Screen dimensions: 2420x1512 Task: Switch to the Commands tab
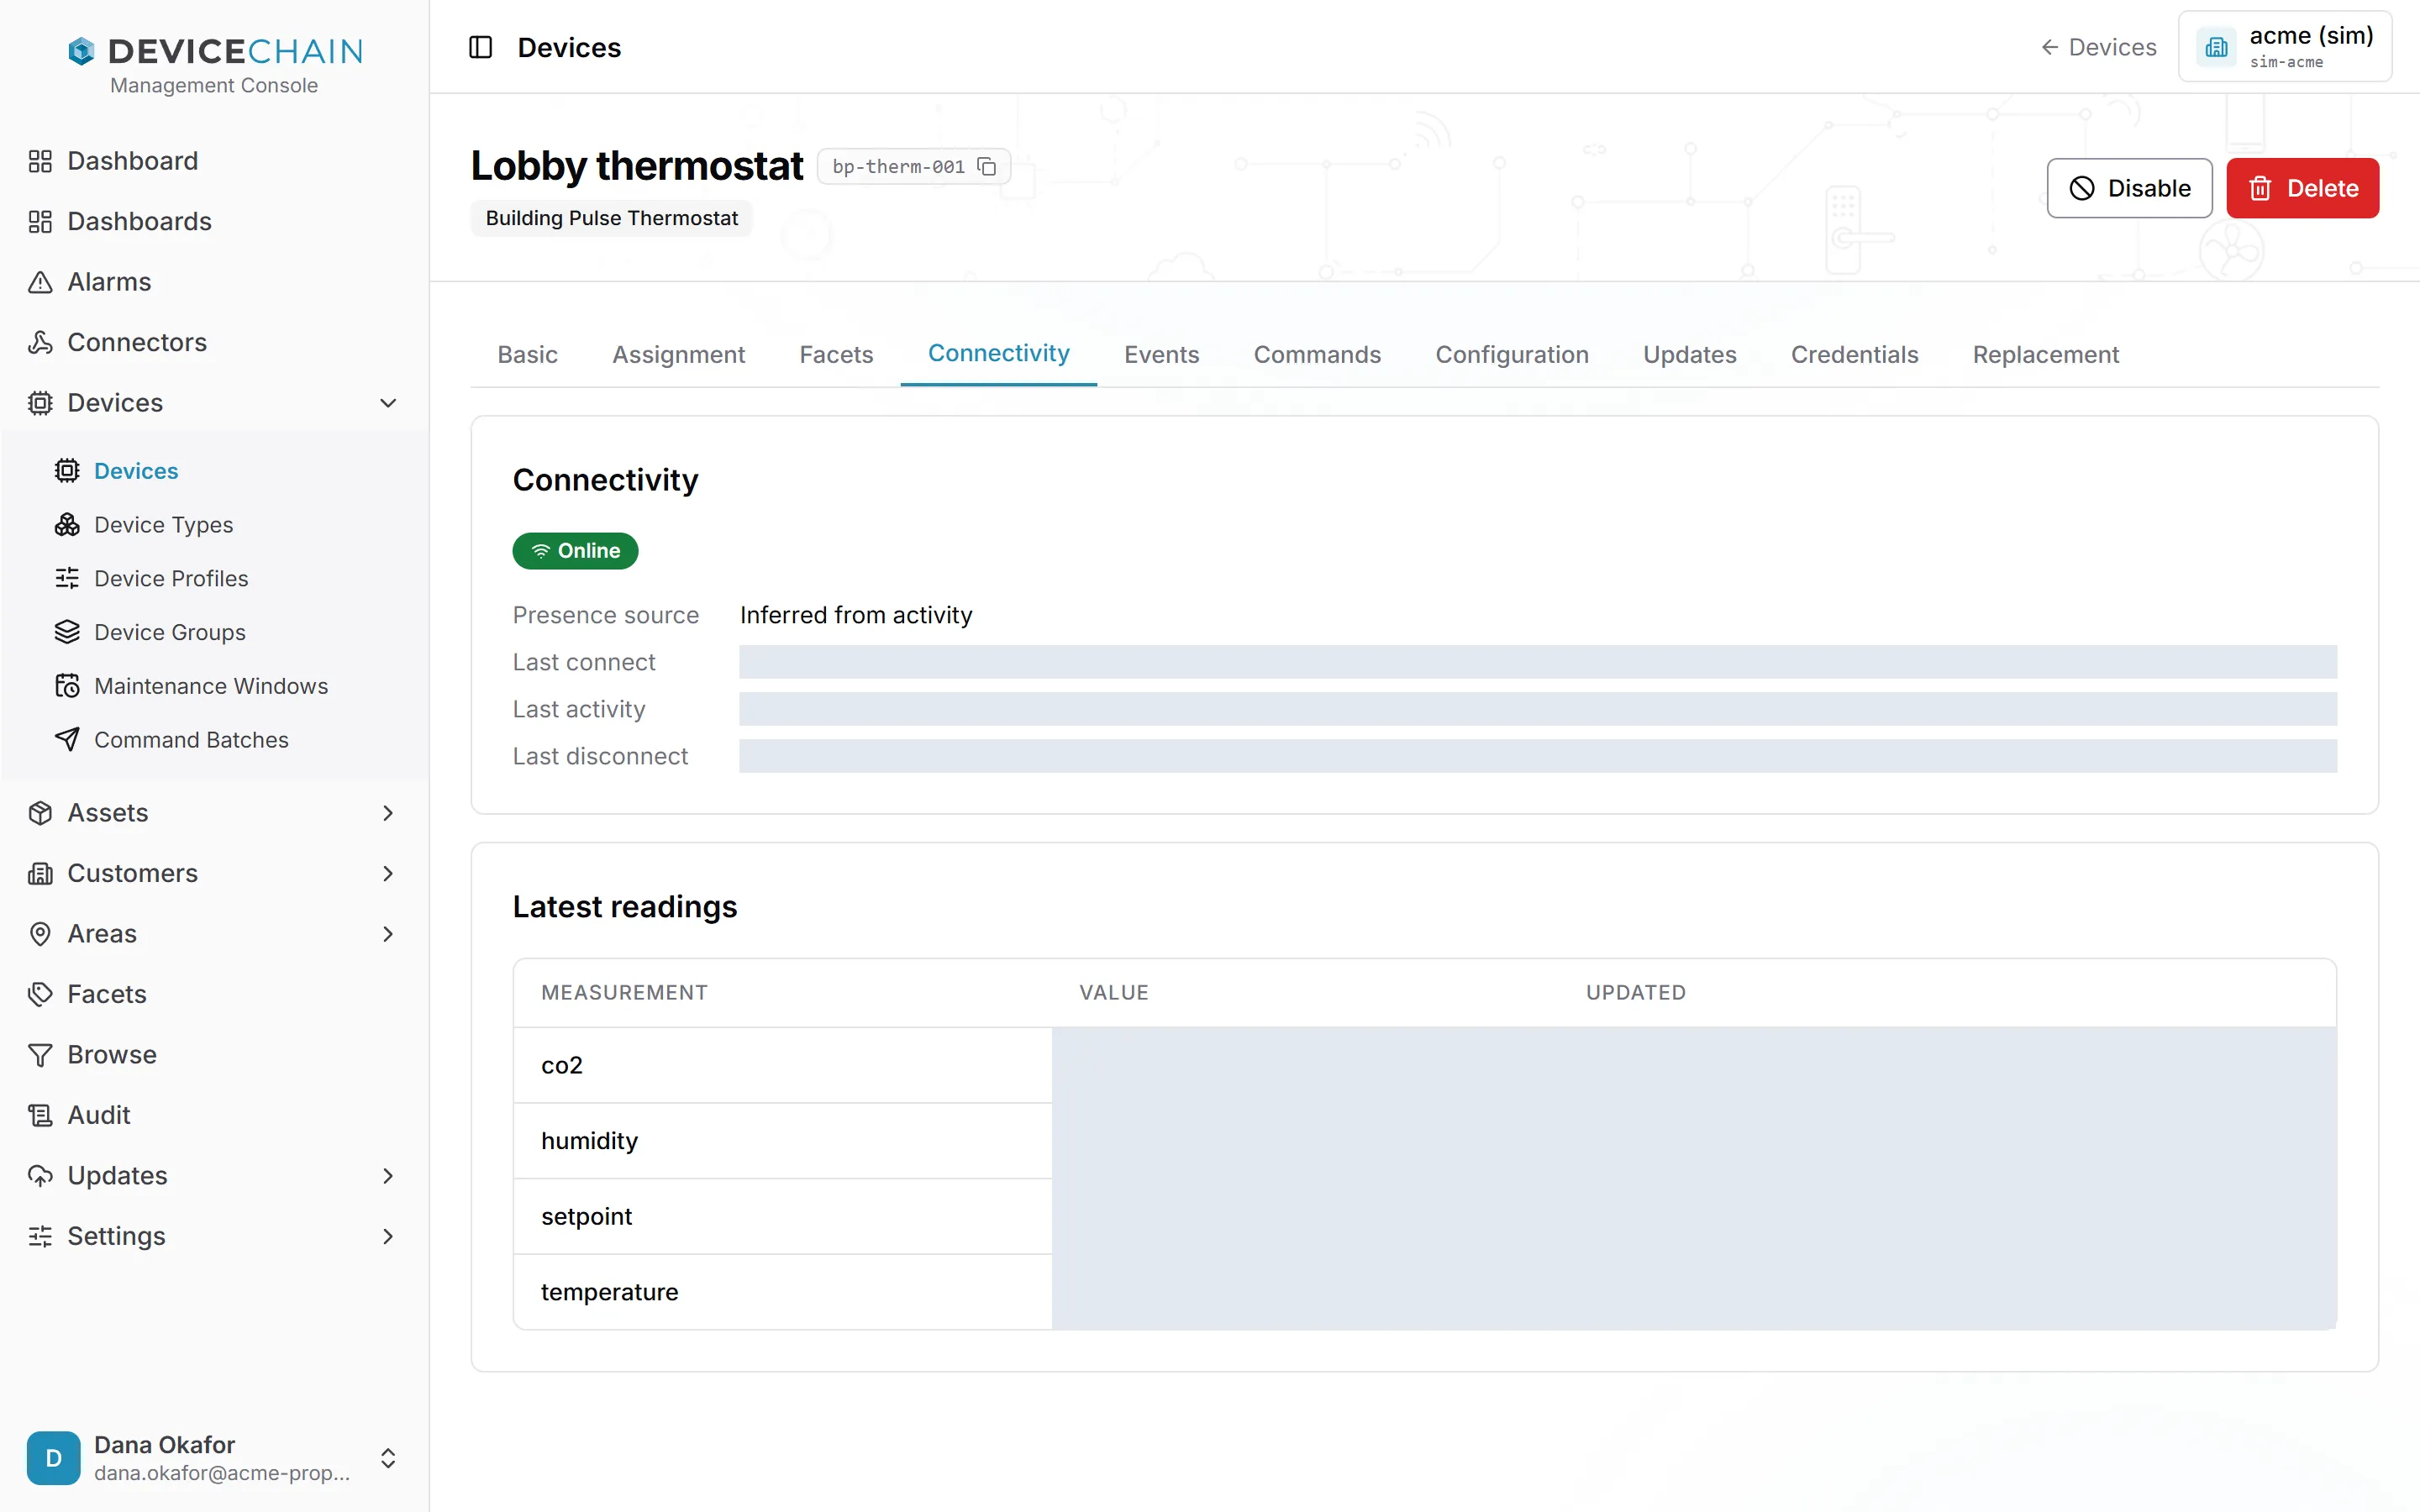1317,355
